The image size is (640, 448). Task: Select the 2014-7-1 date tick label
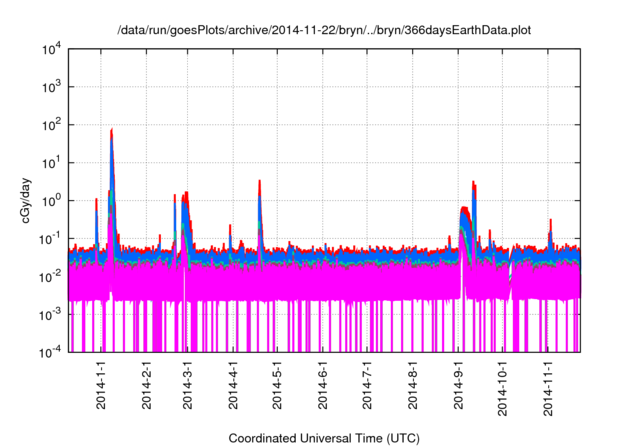point(367,388)
